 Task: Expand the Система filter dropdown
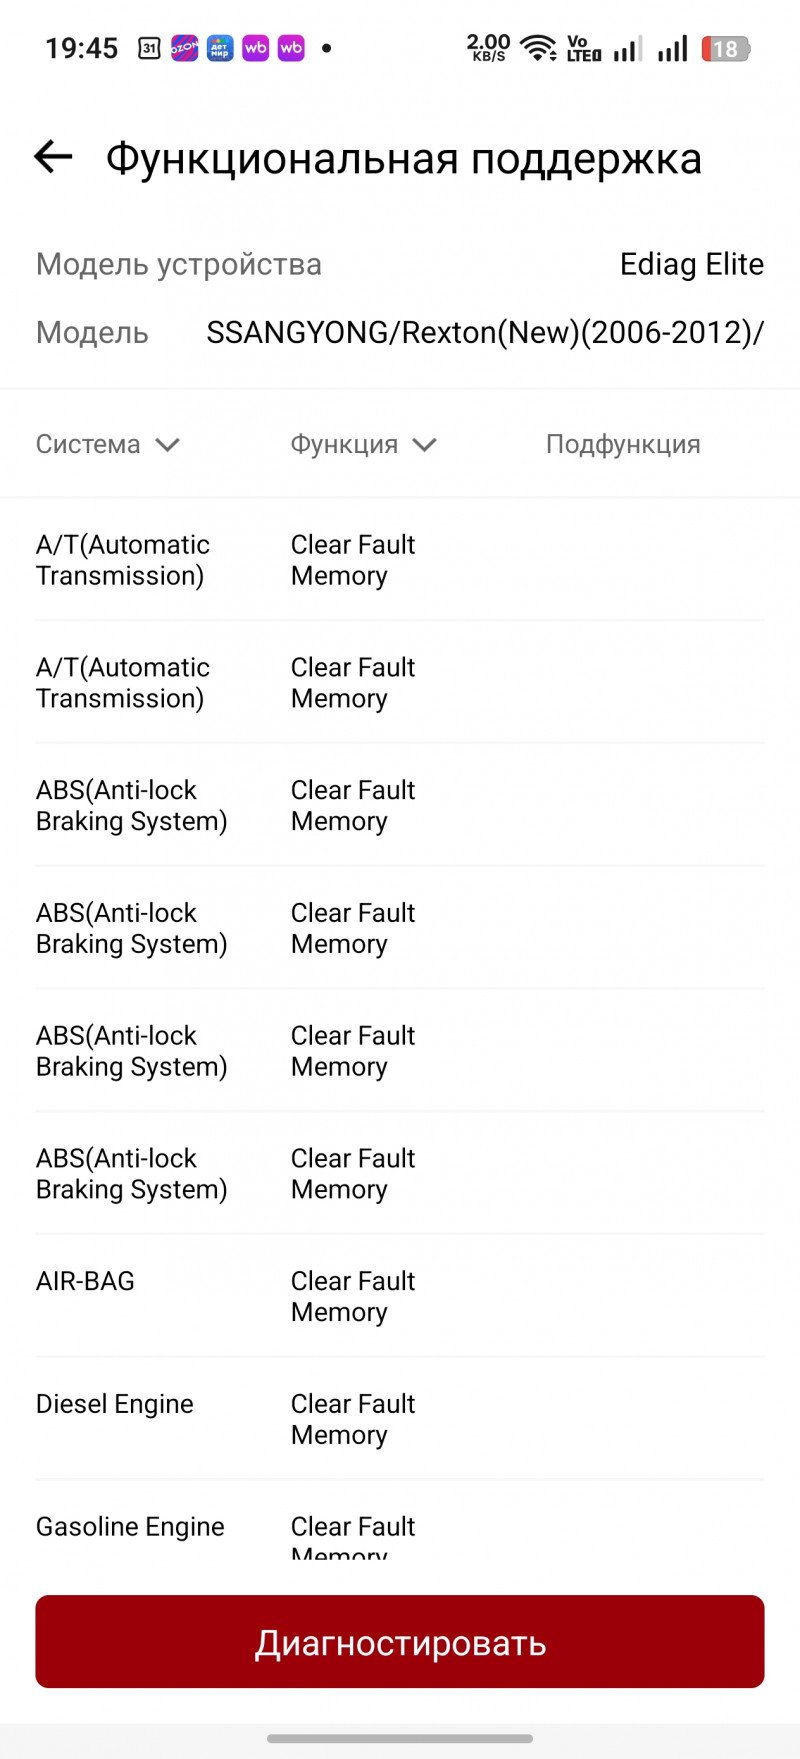point(108,444)
